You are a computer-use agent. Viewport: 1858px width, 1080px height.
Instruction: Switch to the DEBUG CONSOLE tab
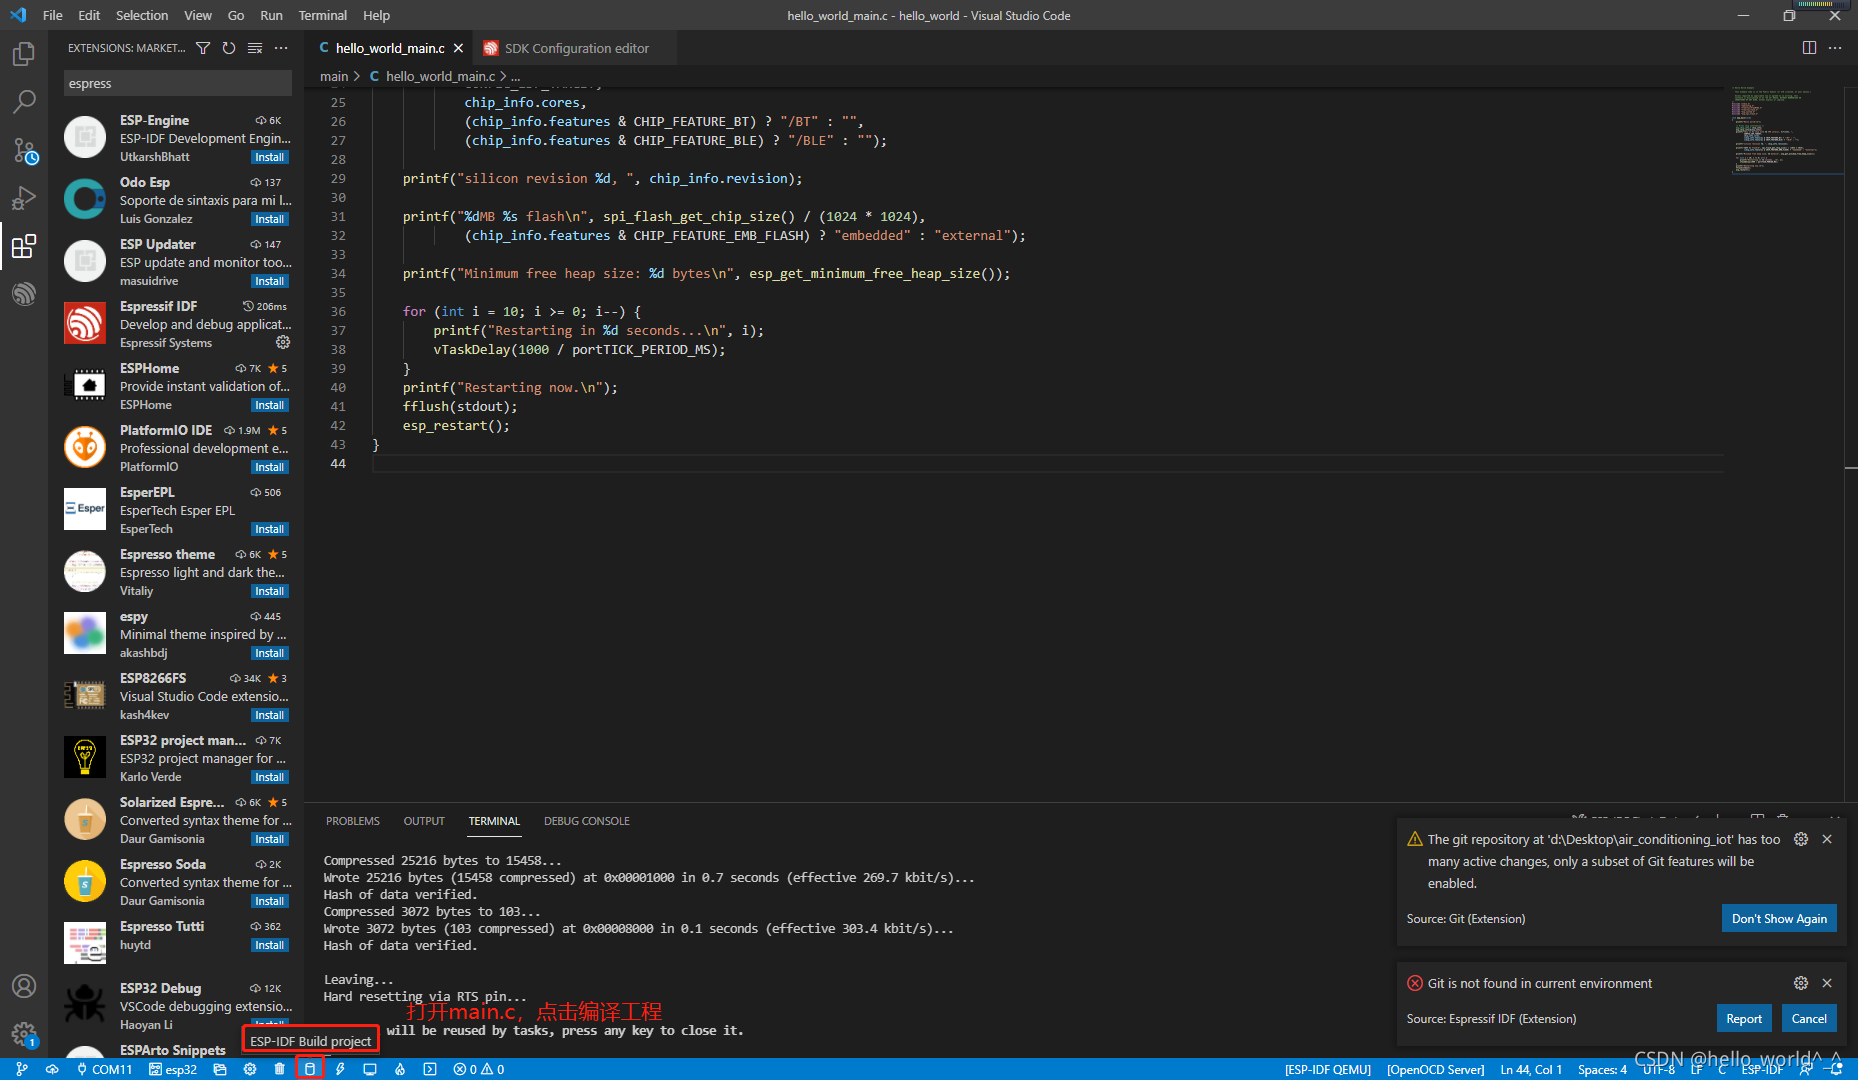click(x=587, y=821)
